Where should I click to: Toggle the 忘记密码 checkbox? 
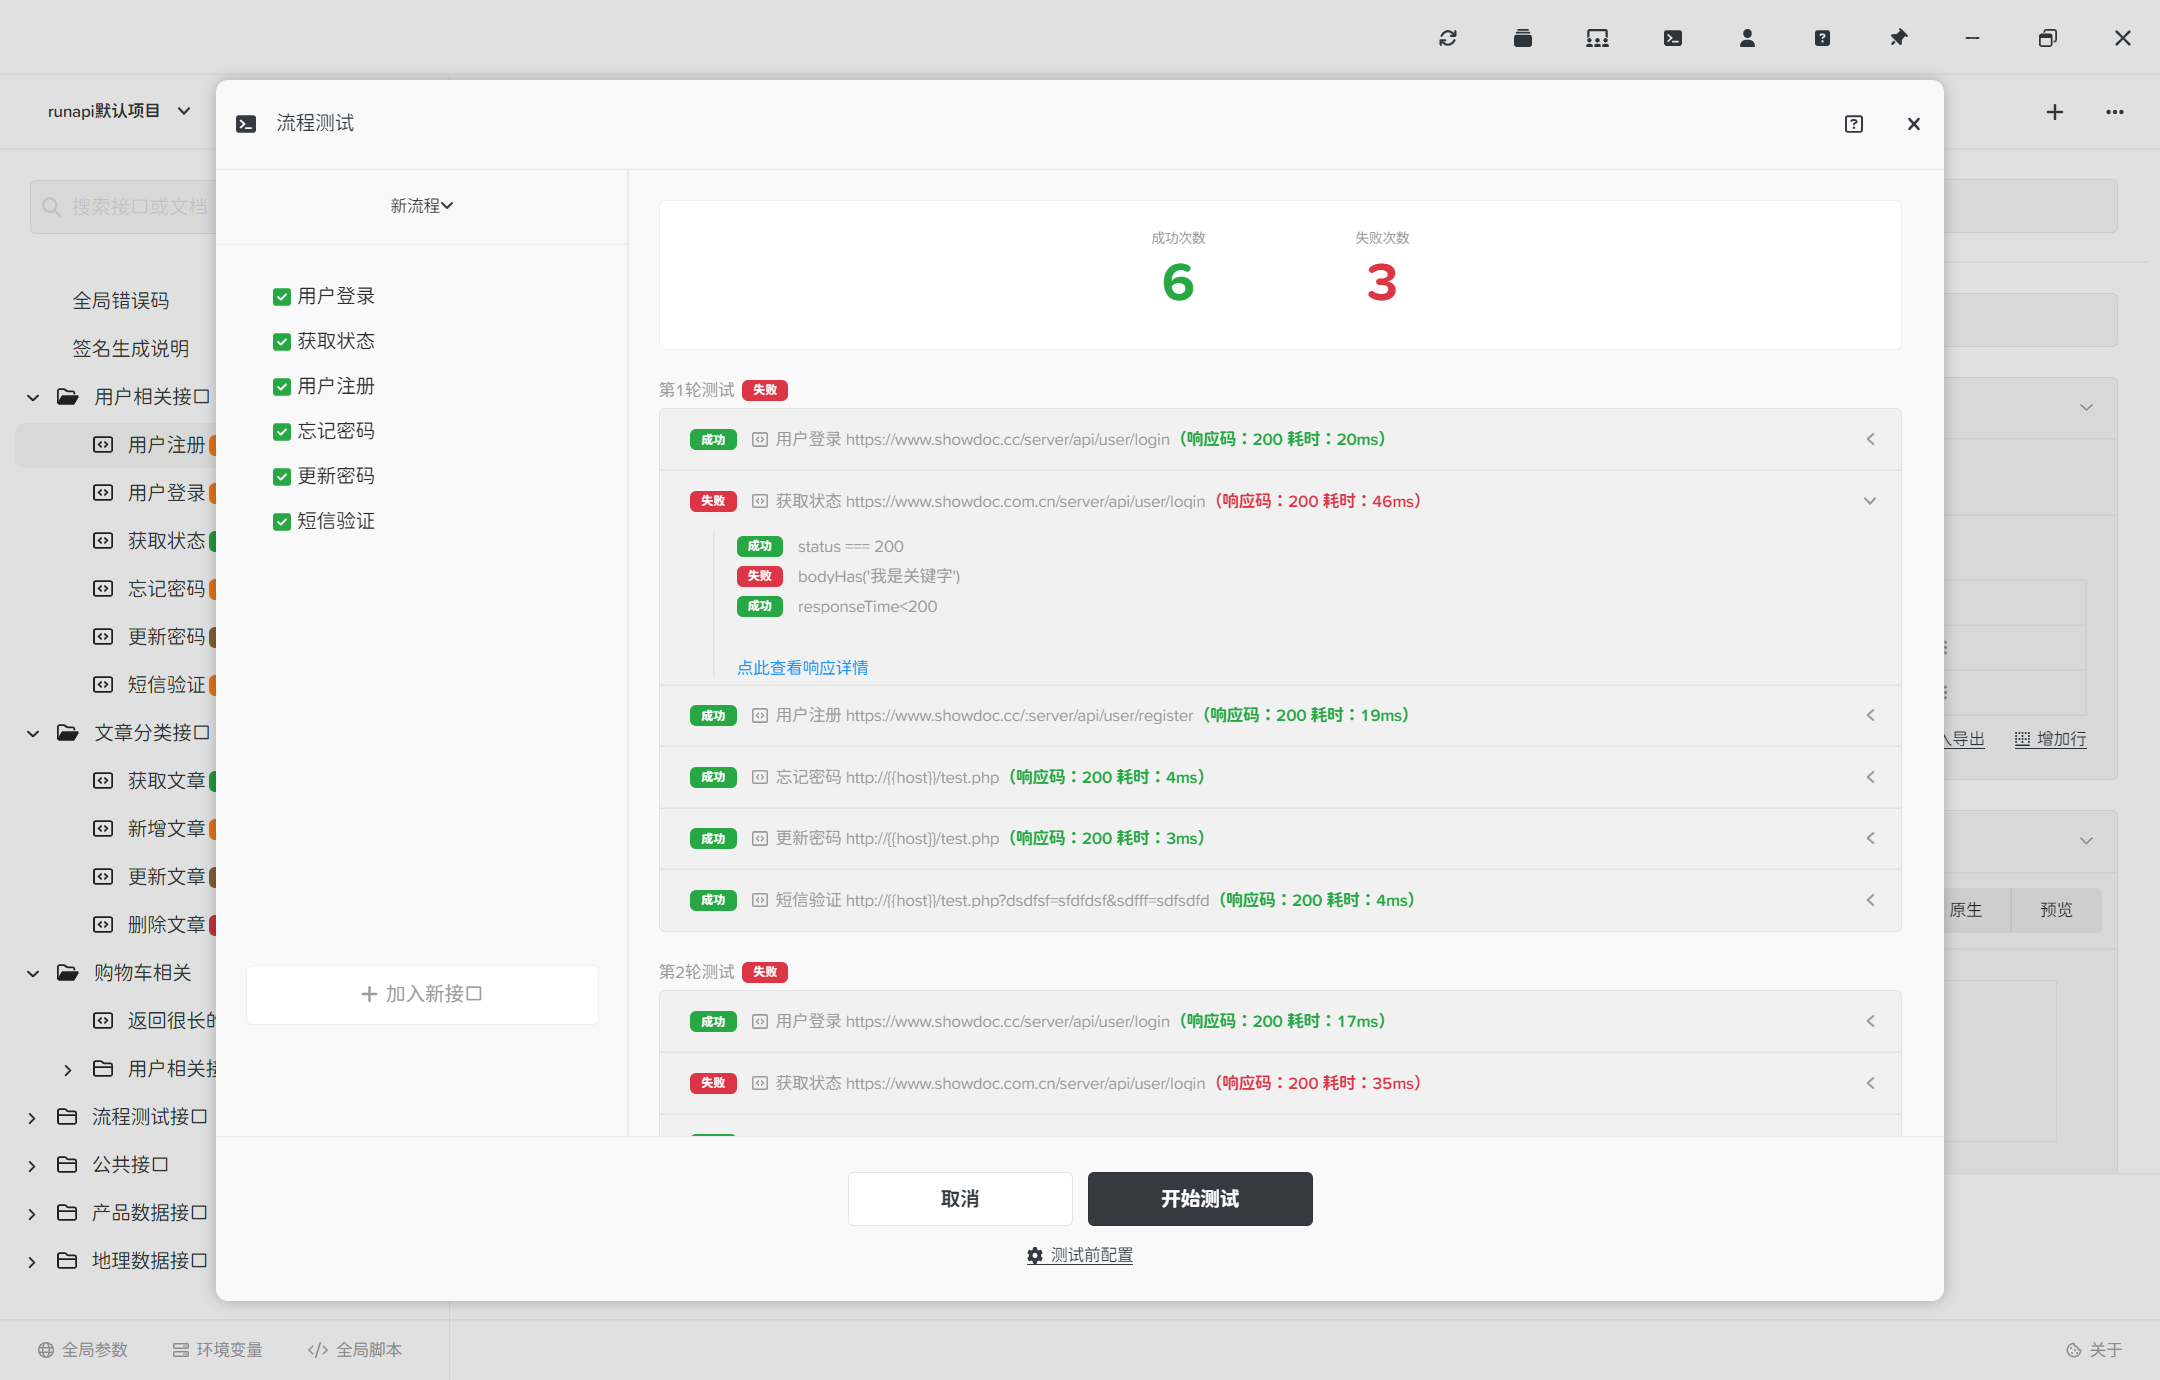(281, 430)
